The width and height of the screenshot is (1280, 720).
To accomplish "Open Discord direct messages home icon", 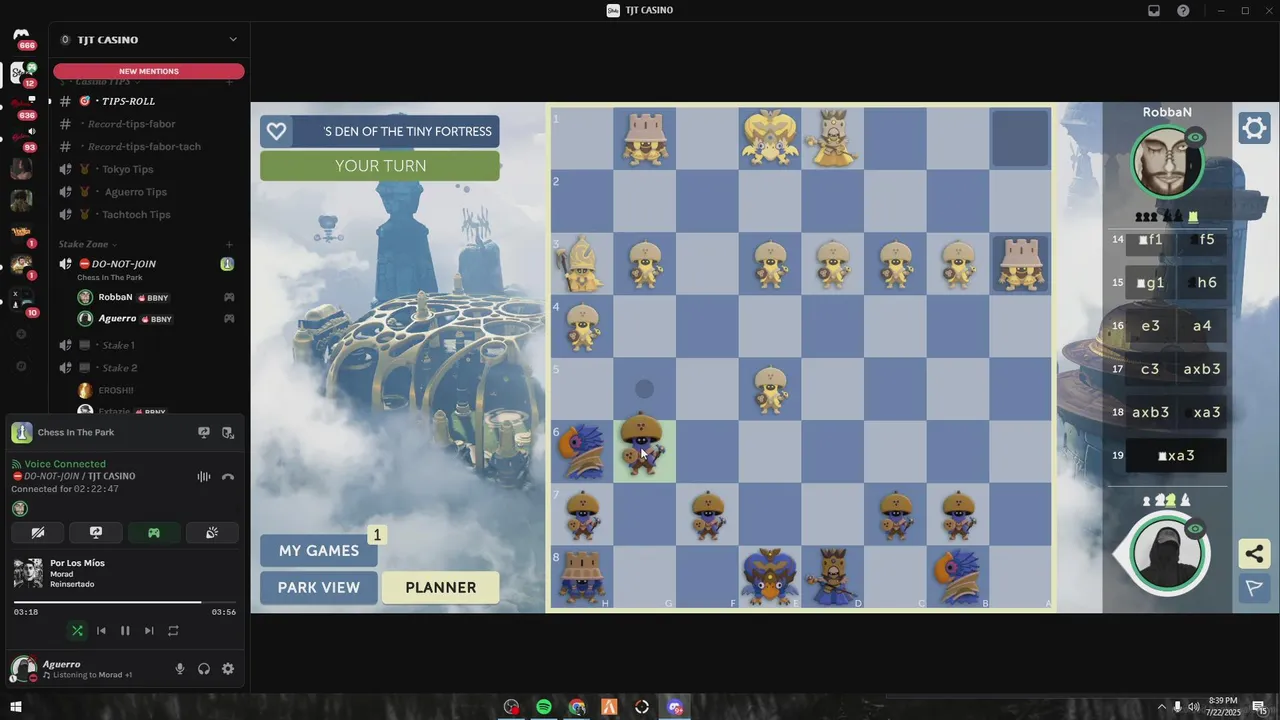I will (x=21, y=37).
